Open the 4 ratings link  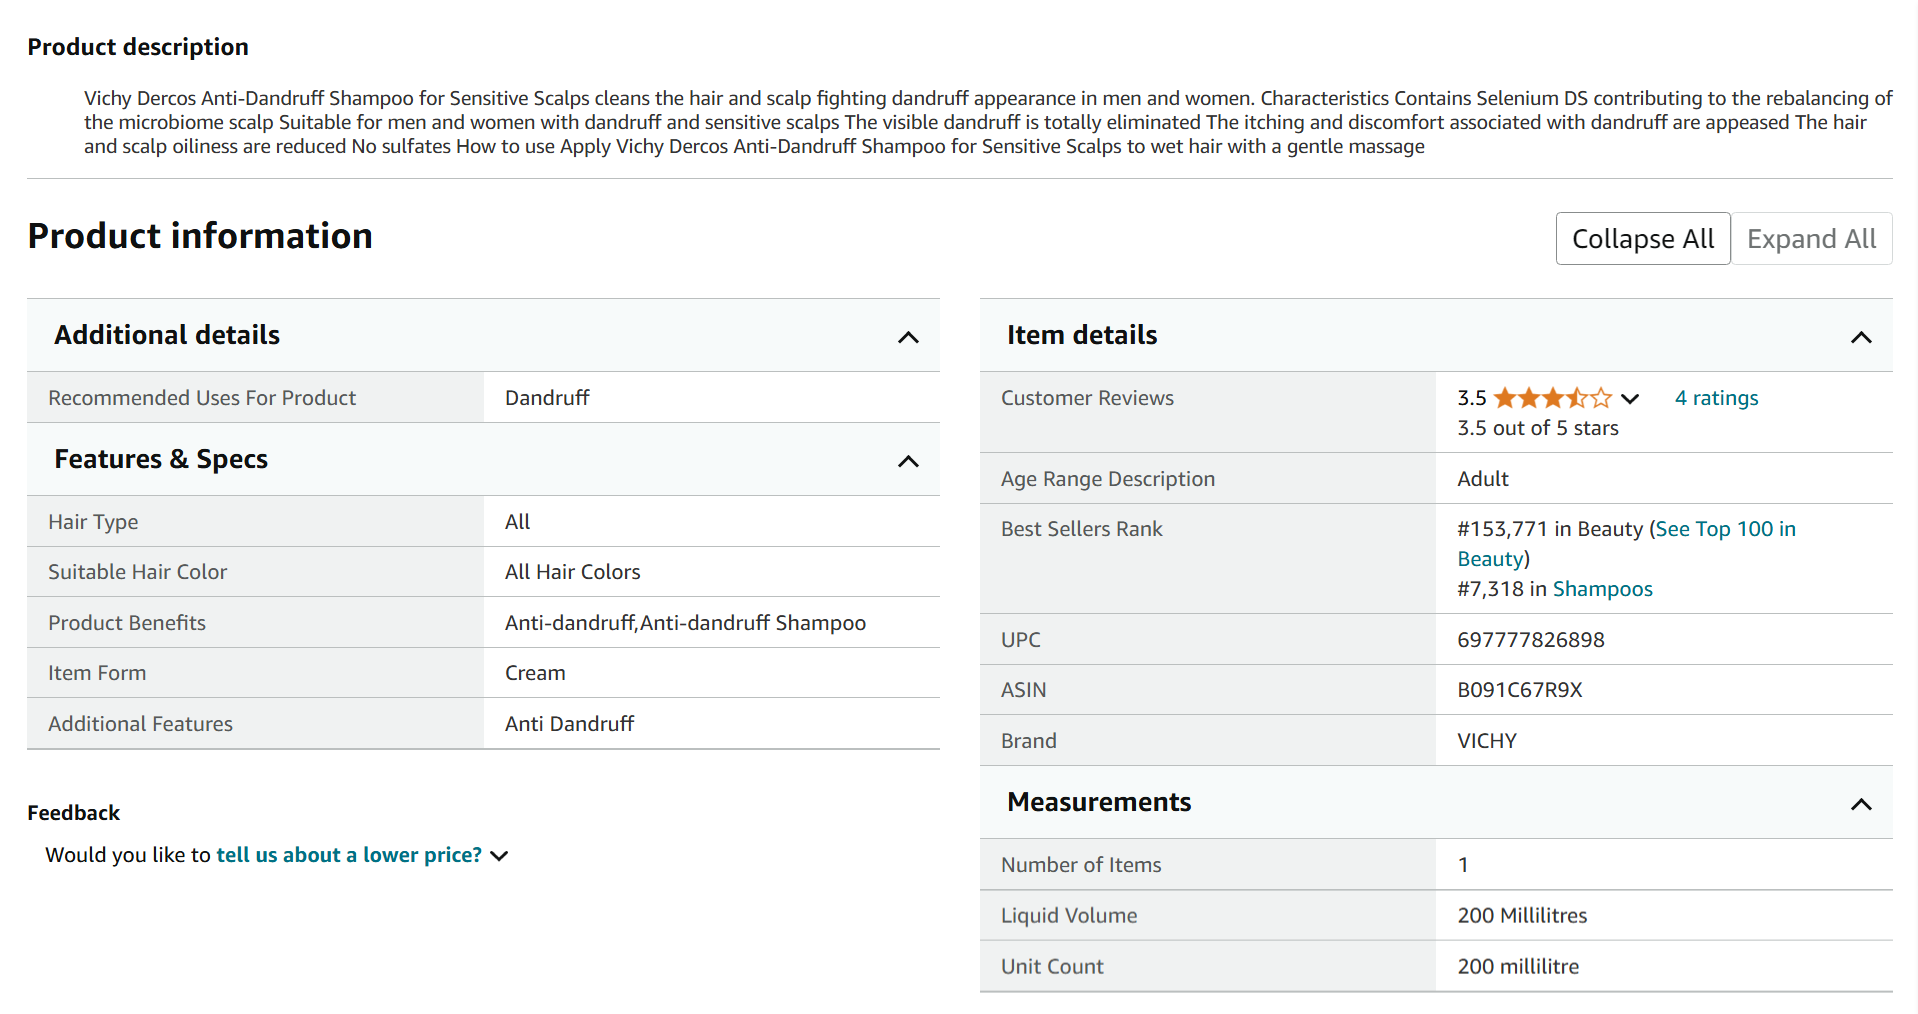(x=1716, y=398)
